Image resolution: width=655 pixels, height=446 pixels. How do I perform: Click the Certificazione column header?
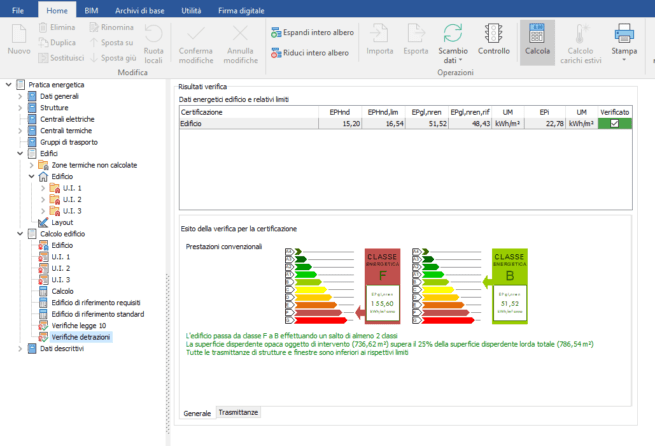(249, 112)
